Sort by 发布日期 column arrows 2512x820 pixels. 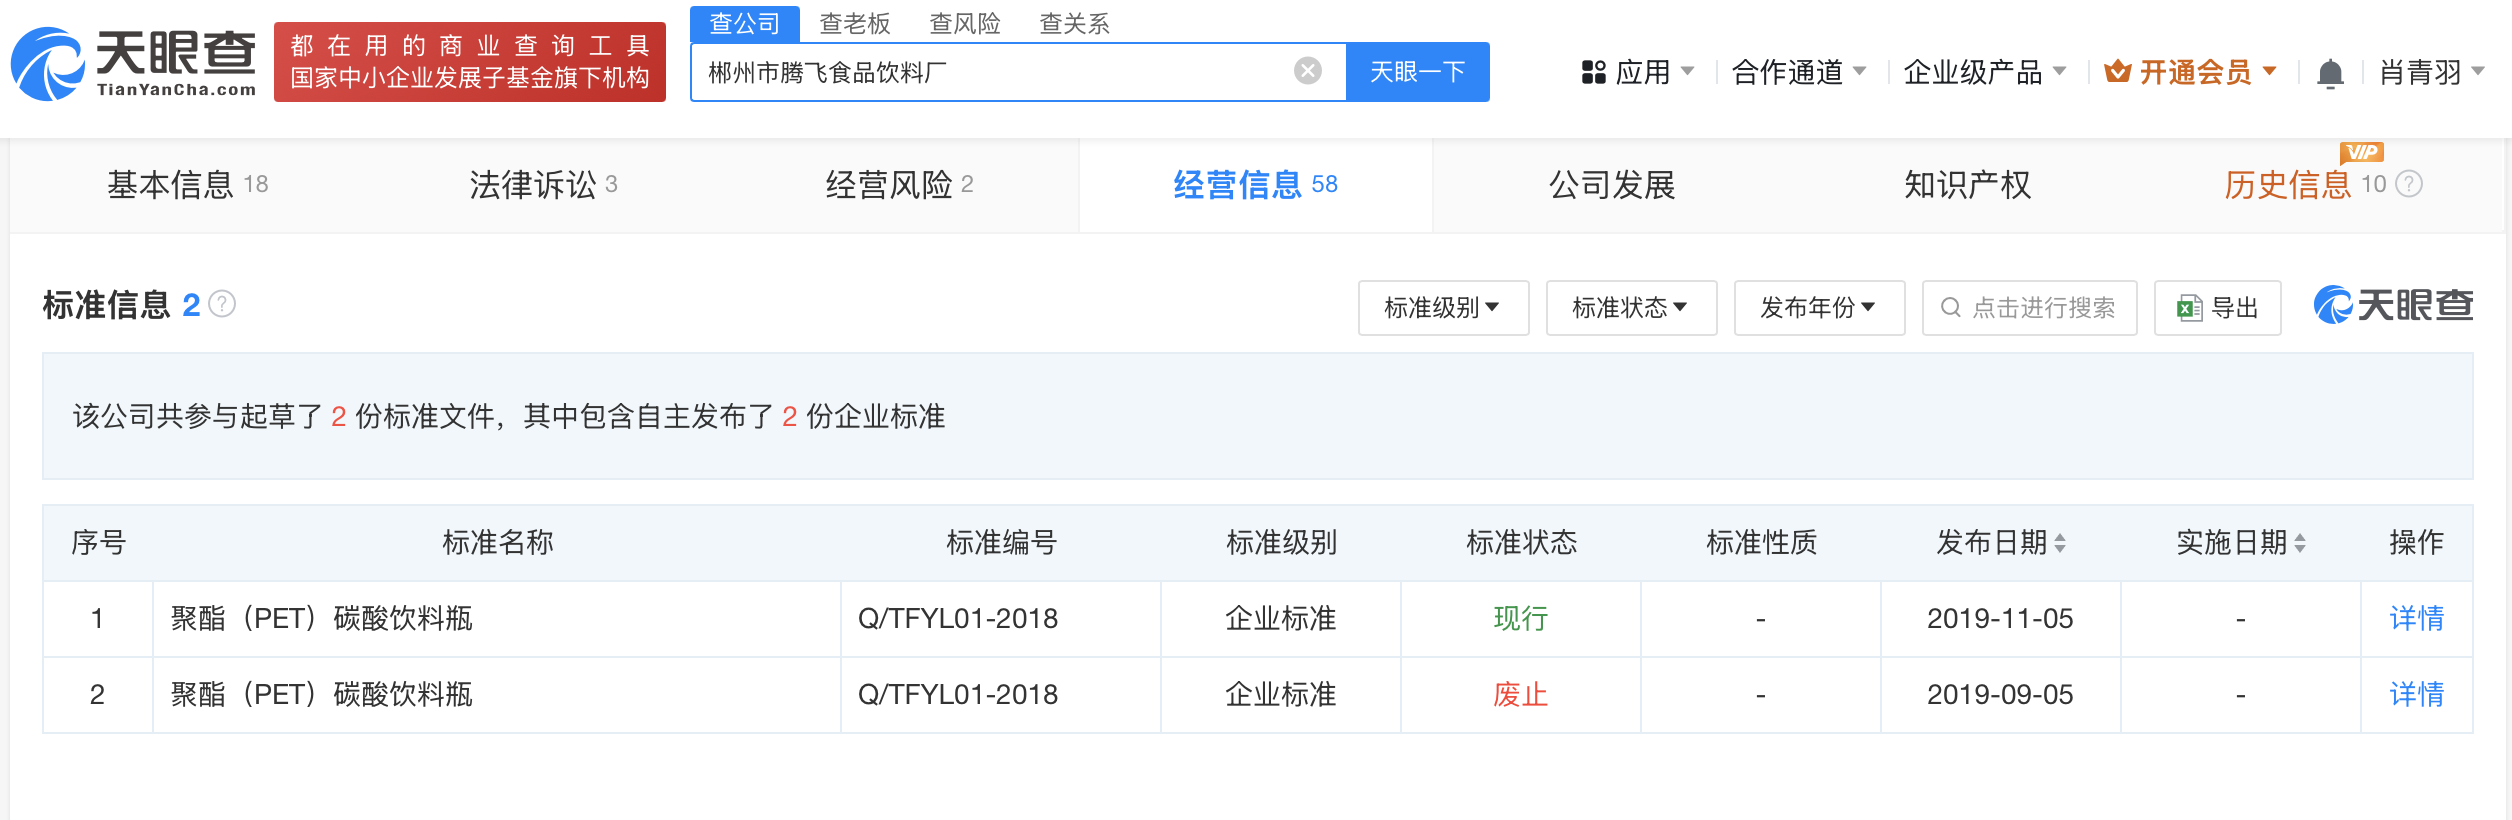click(2060, 543)
